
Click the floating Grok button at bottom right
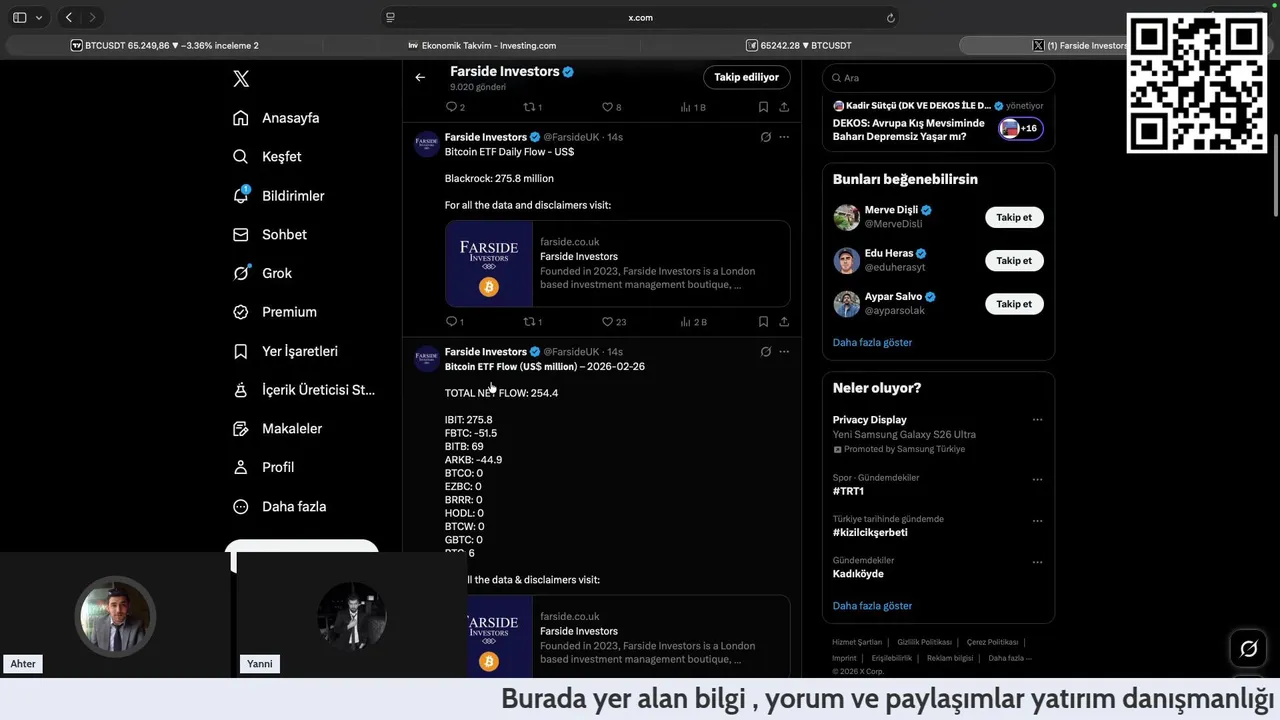coord(1248,649)
